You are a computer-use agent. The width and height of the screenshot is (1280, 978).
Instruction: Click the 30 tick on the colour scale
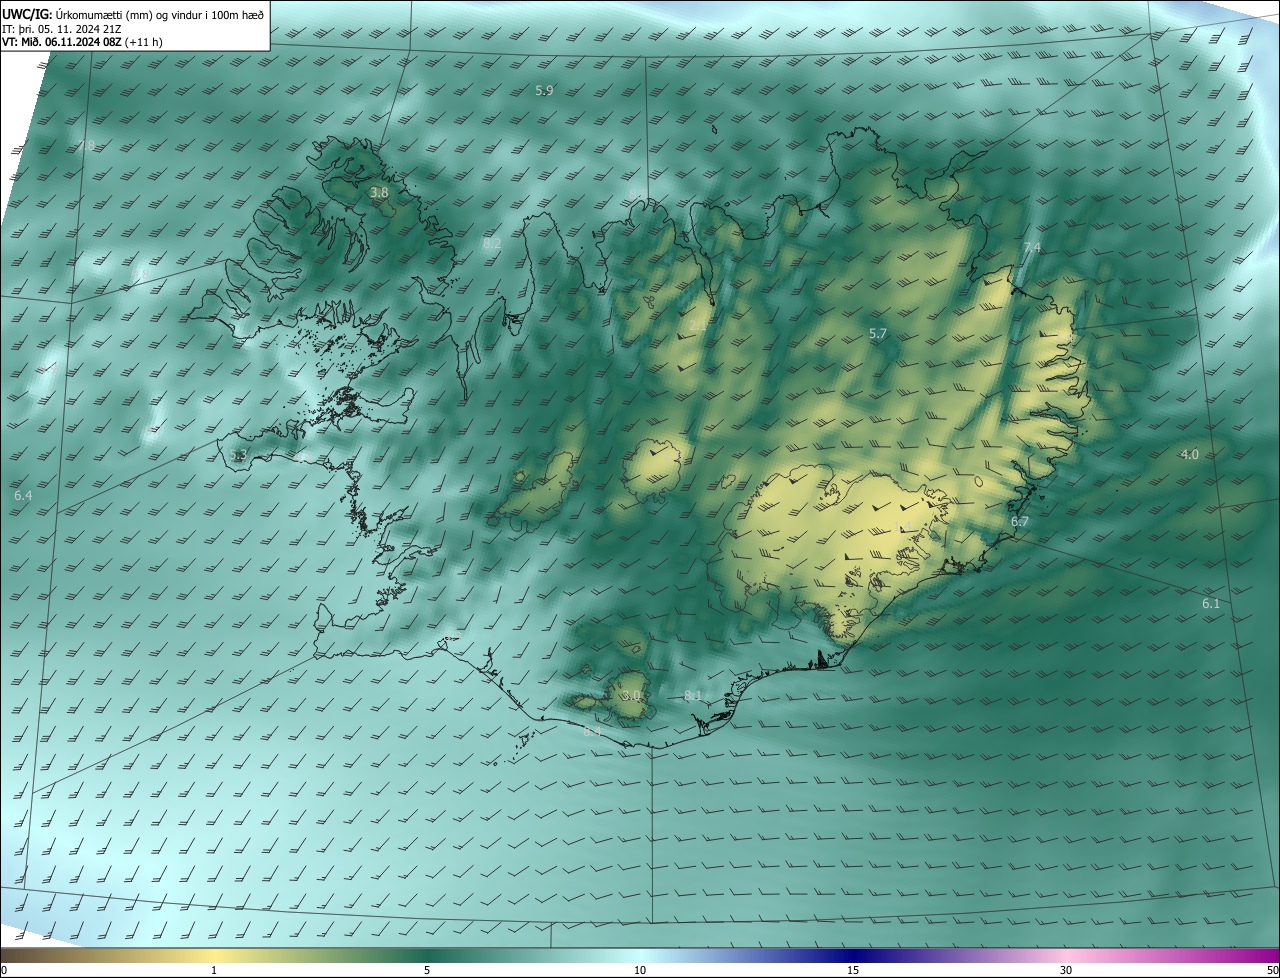[1066, 970]
